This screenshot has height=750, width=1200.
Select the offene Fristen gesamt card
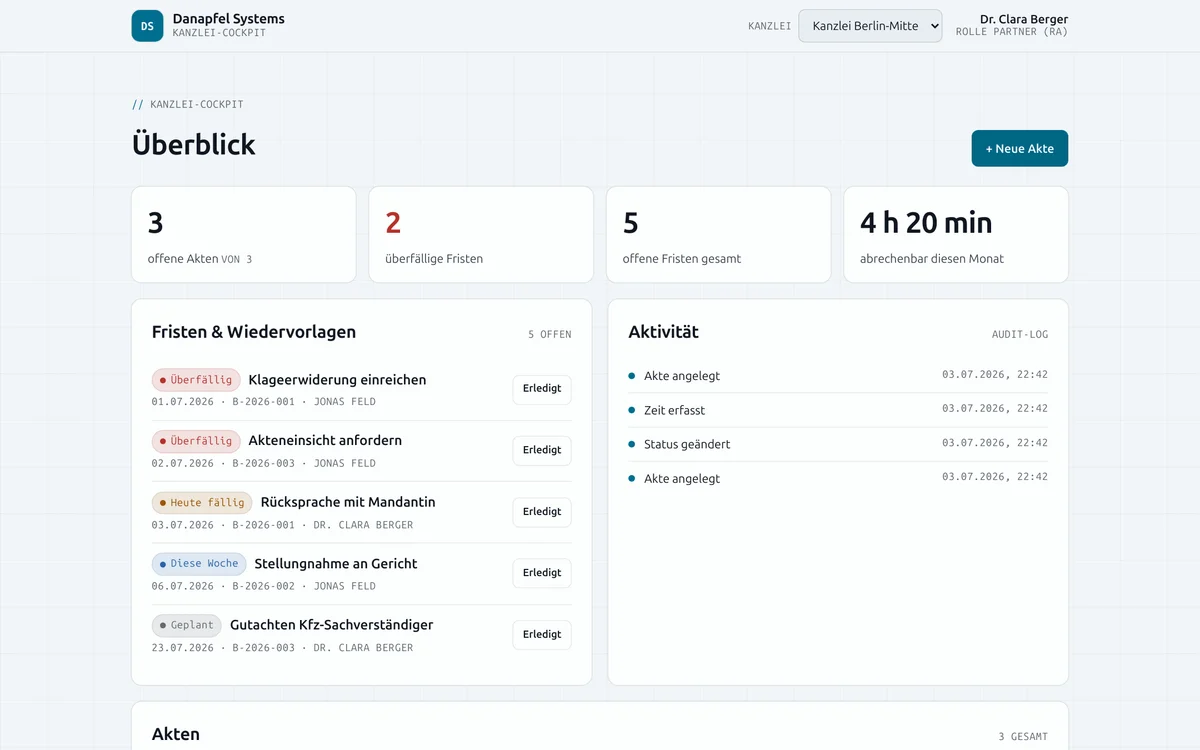pos(719,235)
